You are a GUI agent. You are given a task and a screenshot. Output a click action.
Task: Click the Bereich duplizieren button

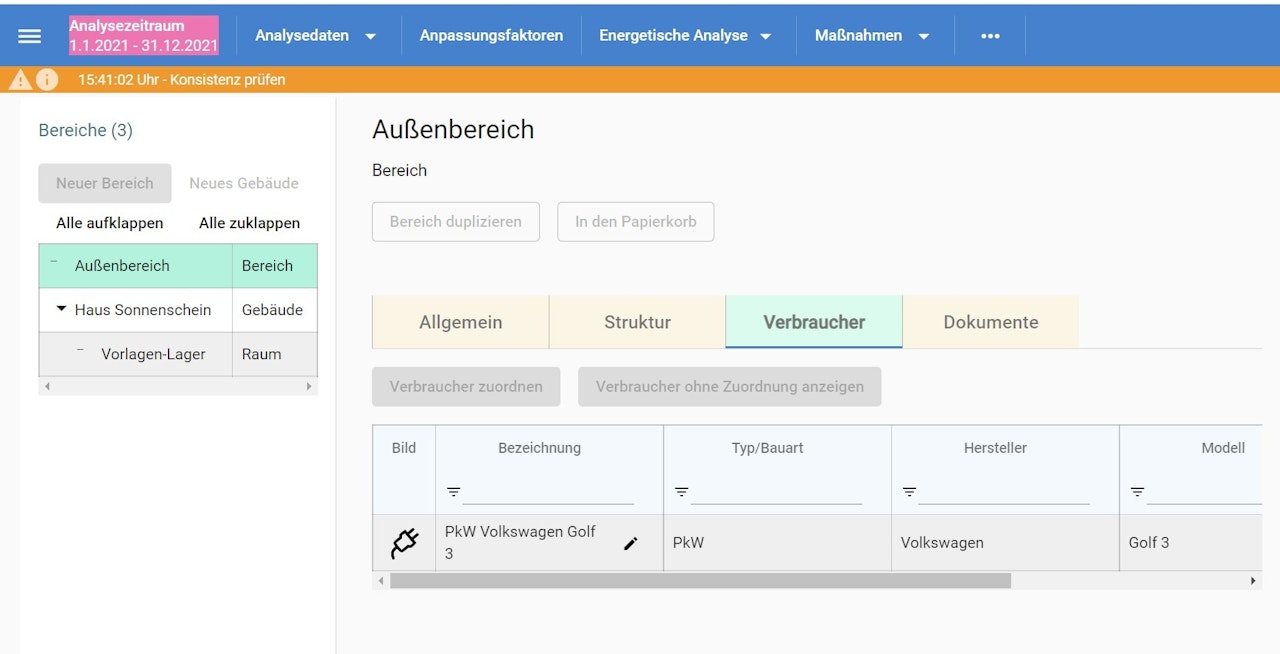click(x=455, y=222)
